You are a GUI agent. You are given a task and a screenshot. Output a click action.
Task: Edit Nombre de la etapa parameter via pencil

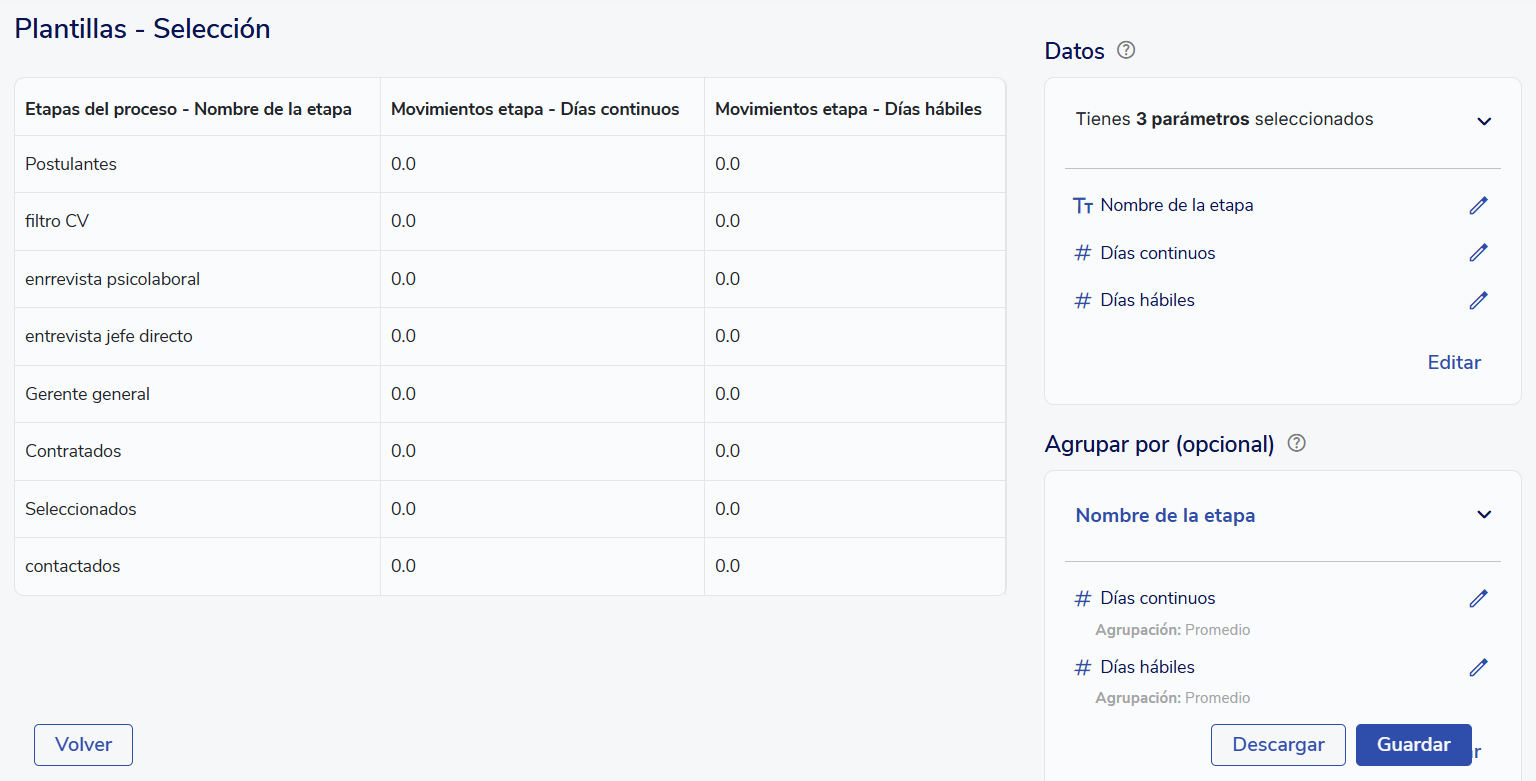[x=1478, y=205]
